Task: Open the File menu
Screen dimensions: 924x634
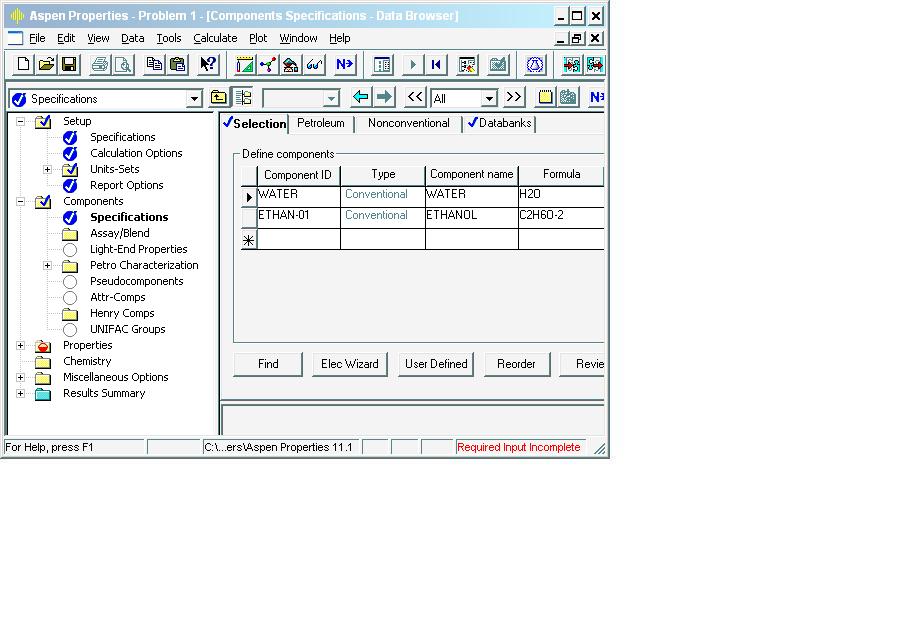Action: click(37, 38)
